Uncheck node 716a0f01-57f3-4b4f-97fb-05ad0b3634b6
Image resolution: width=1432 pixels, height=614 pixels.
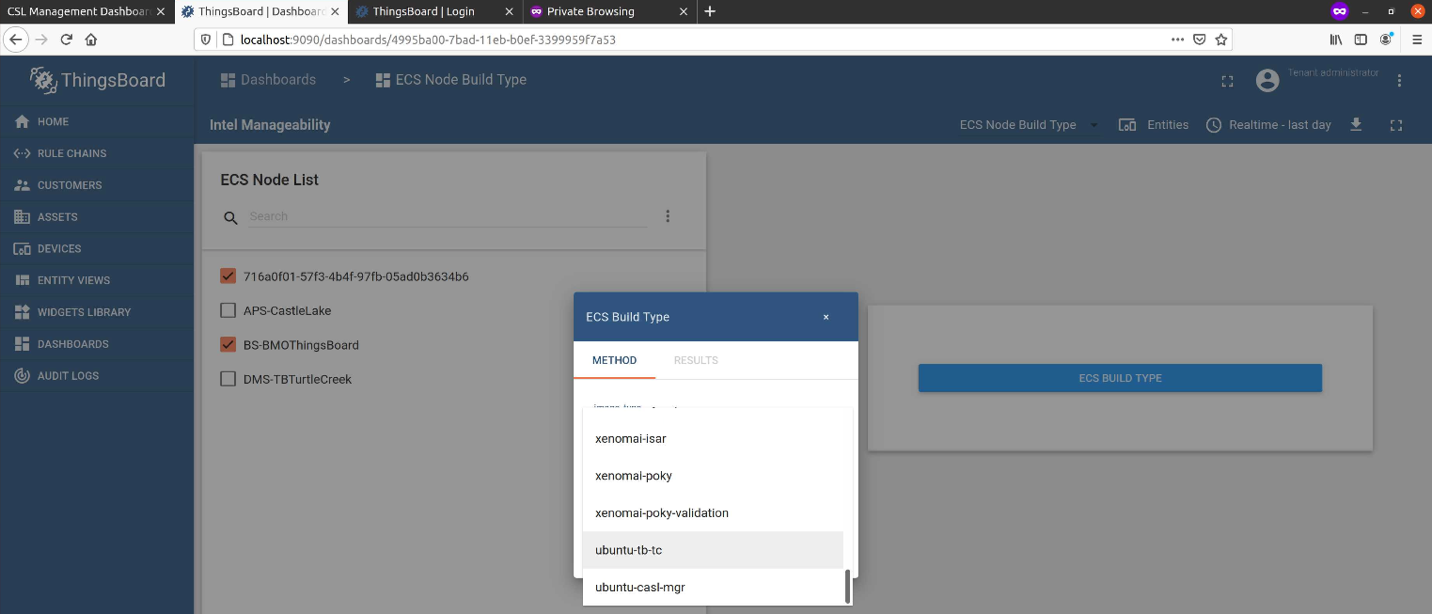tap(228, 276)
